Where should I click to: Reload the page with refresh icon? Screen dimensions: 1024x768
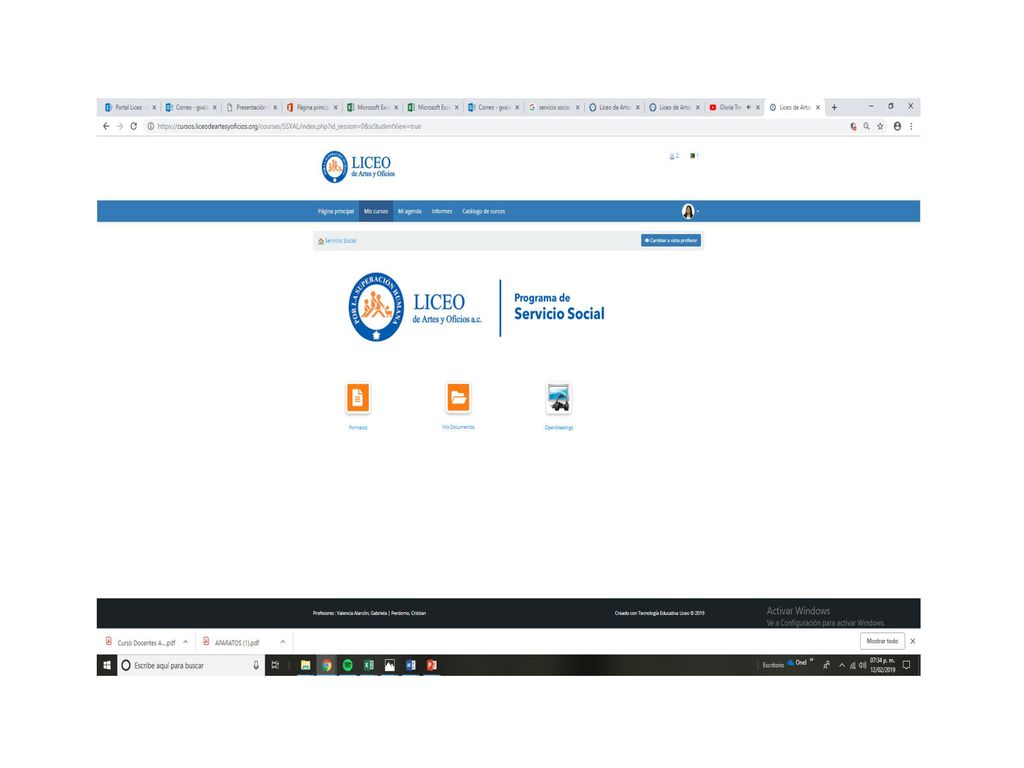coord(134,126)
